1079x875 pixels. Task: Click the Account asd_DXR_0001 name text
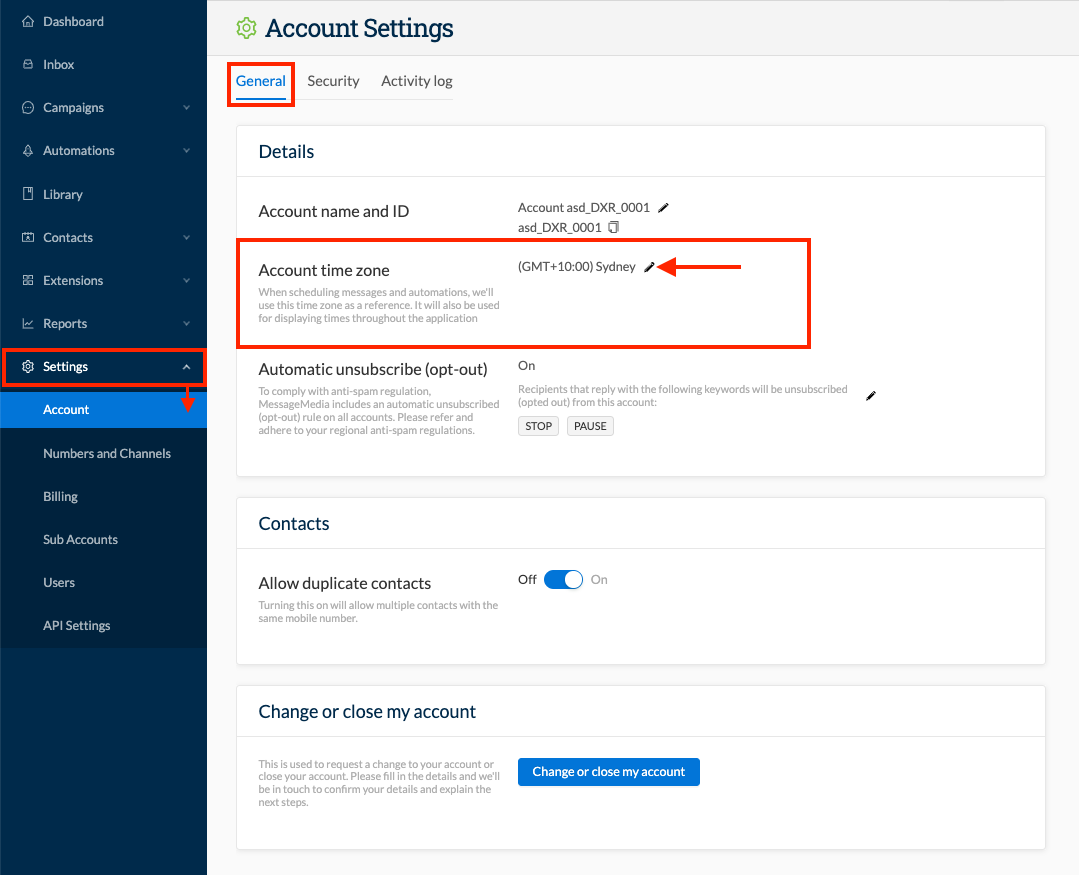tap(584, 208)
